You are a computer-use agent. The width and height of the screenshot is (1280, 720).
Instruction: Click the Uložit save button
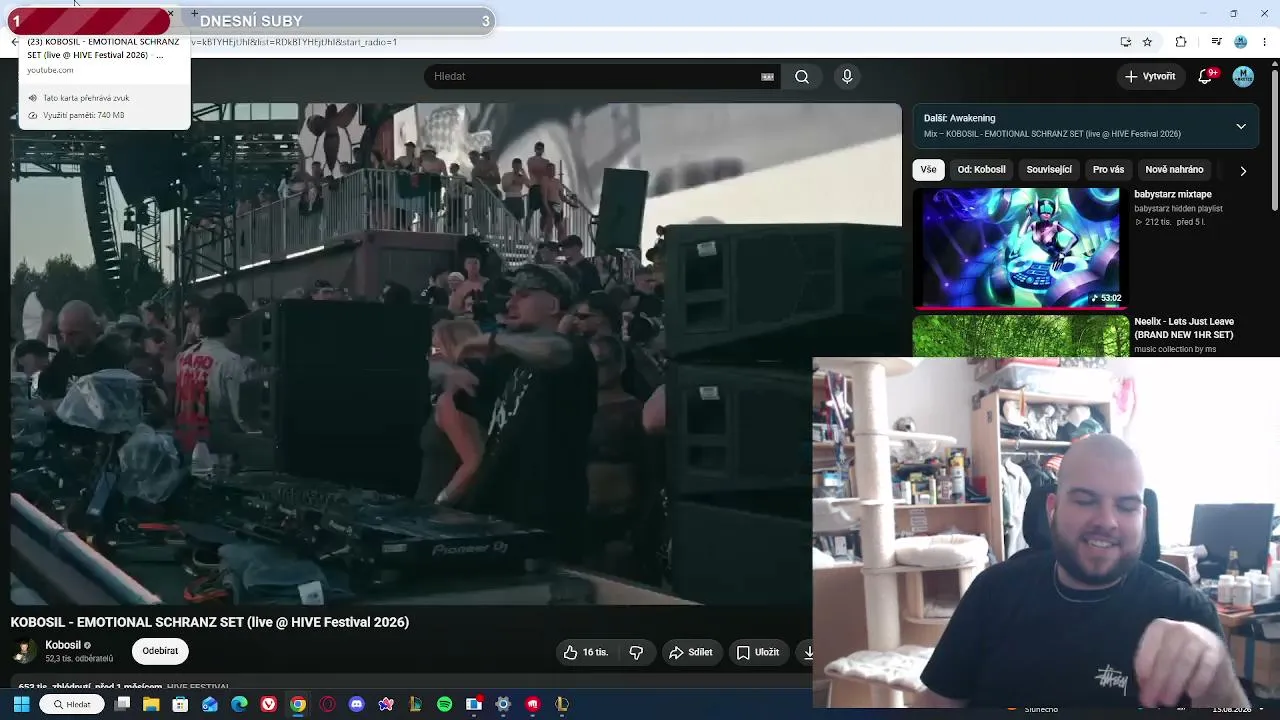coord(758,652)
